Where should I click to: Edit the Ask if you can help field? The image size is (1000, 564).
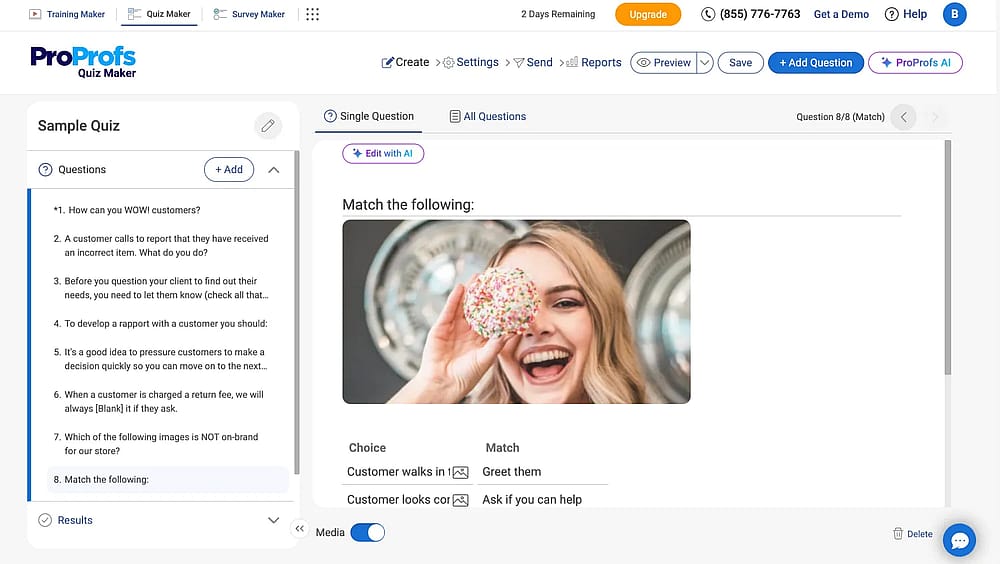click(x=542, y=500)
